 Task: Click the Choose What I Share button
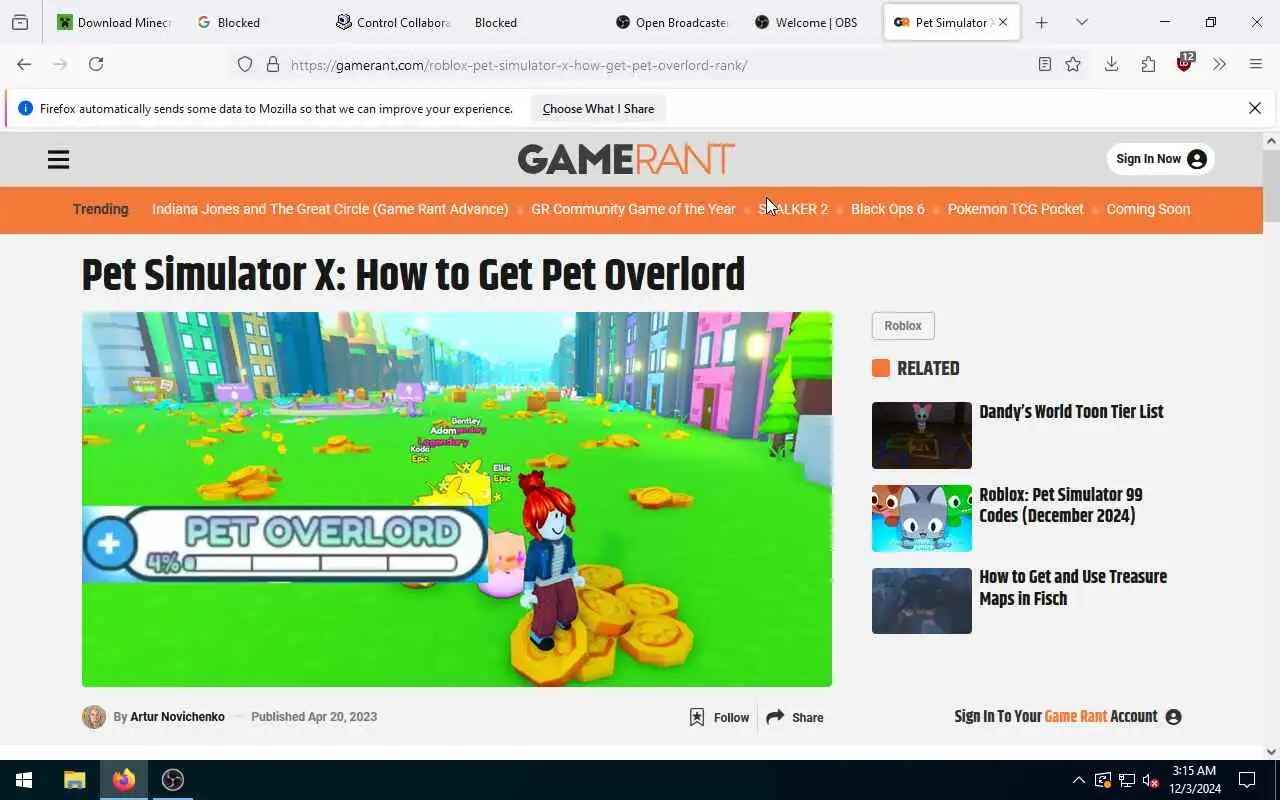[598, 109]
